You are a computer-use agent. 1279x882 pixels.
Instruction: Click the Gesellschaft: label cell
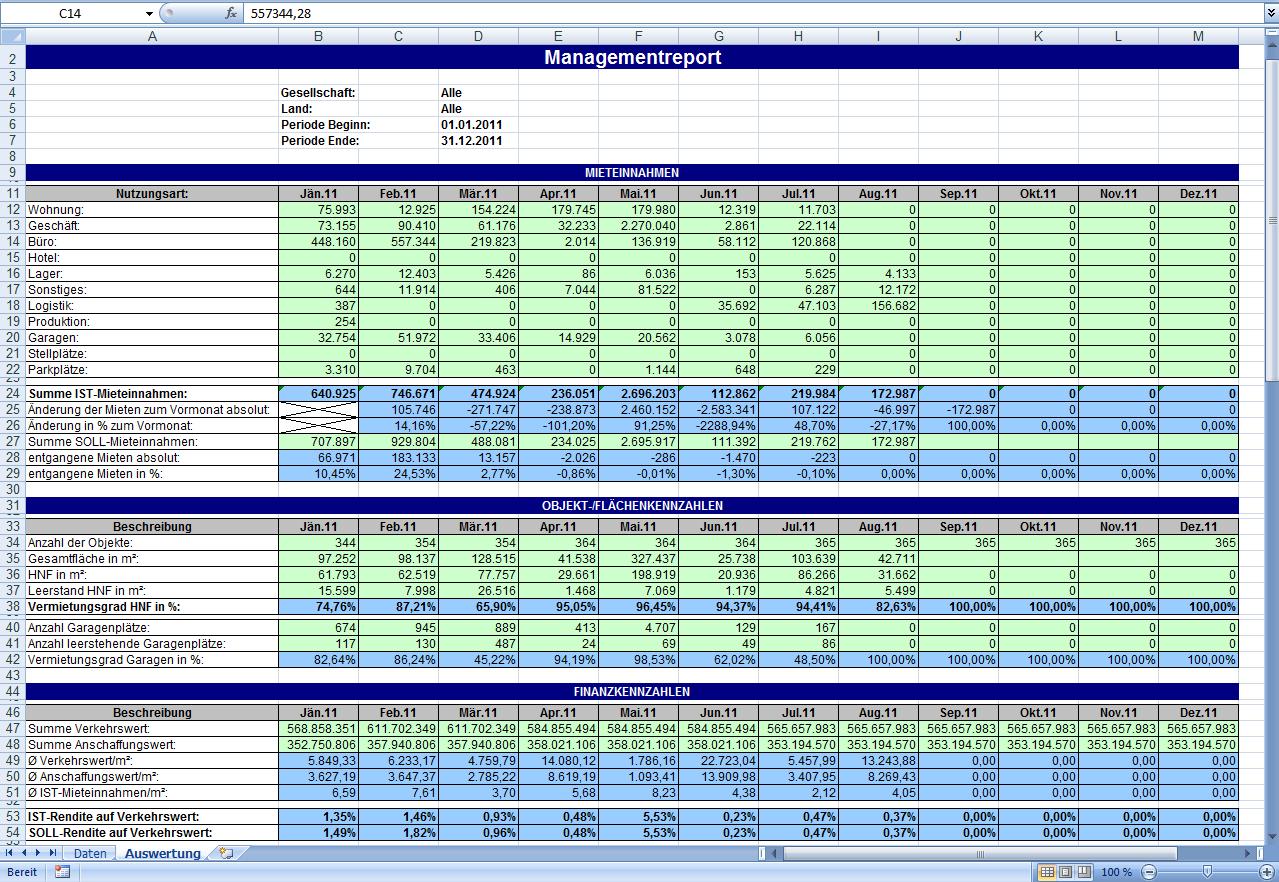click(x=318, y=93)
